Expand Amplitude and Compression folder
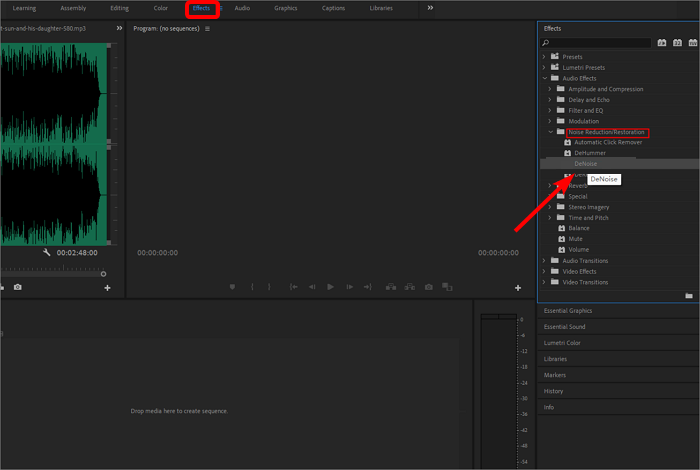This screenshot has width=700, height=470. (550, 89)
